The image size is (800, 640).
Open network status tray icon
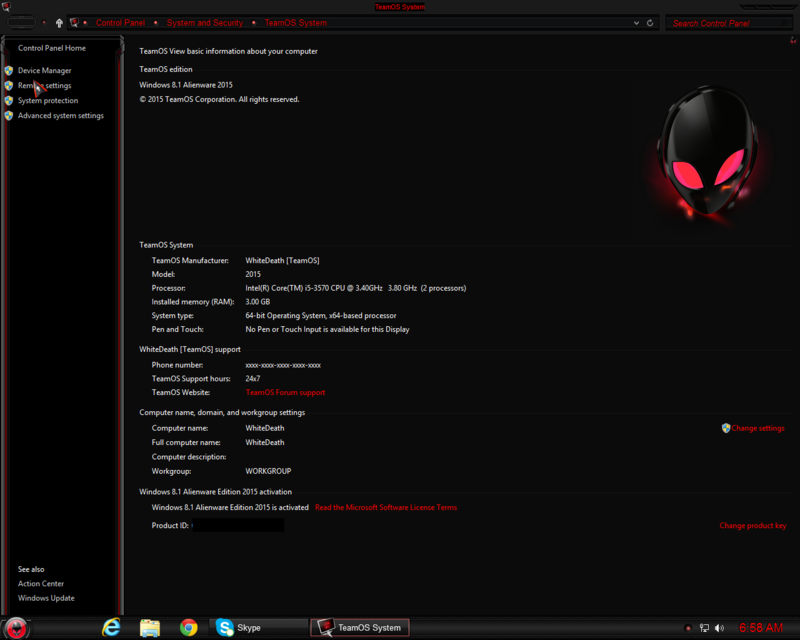[704, 628]
